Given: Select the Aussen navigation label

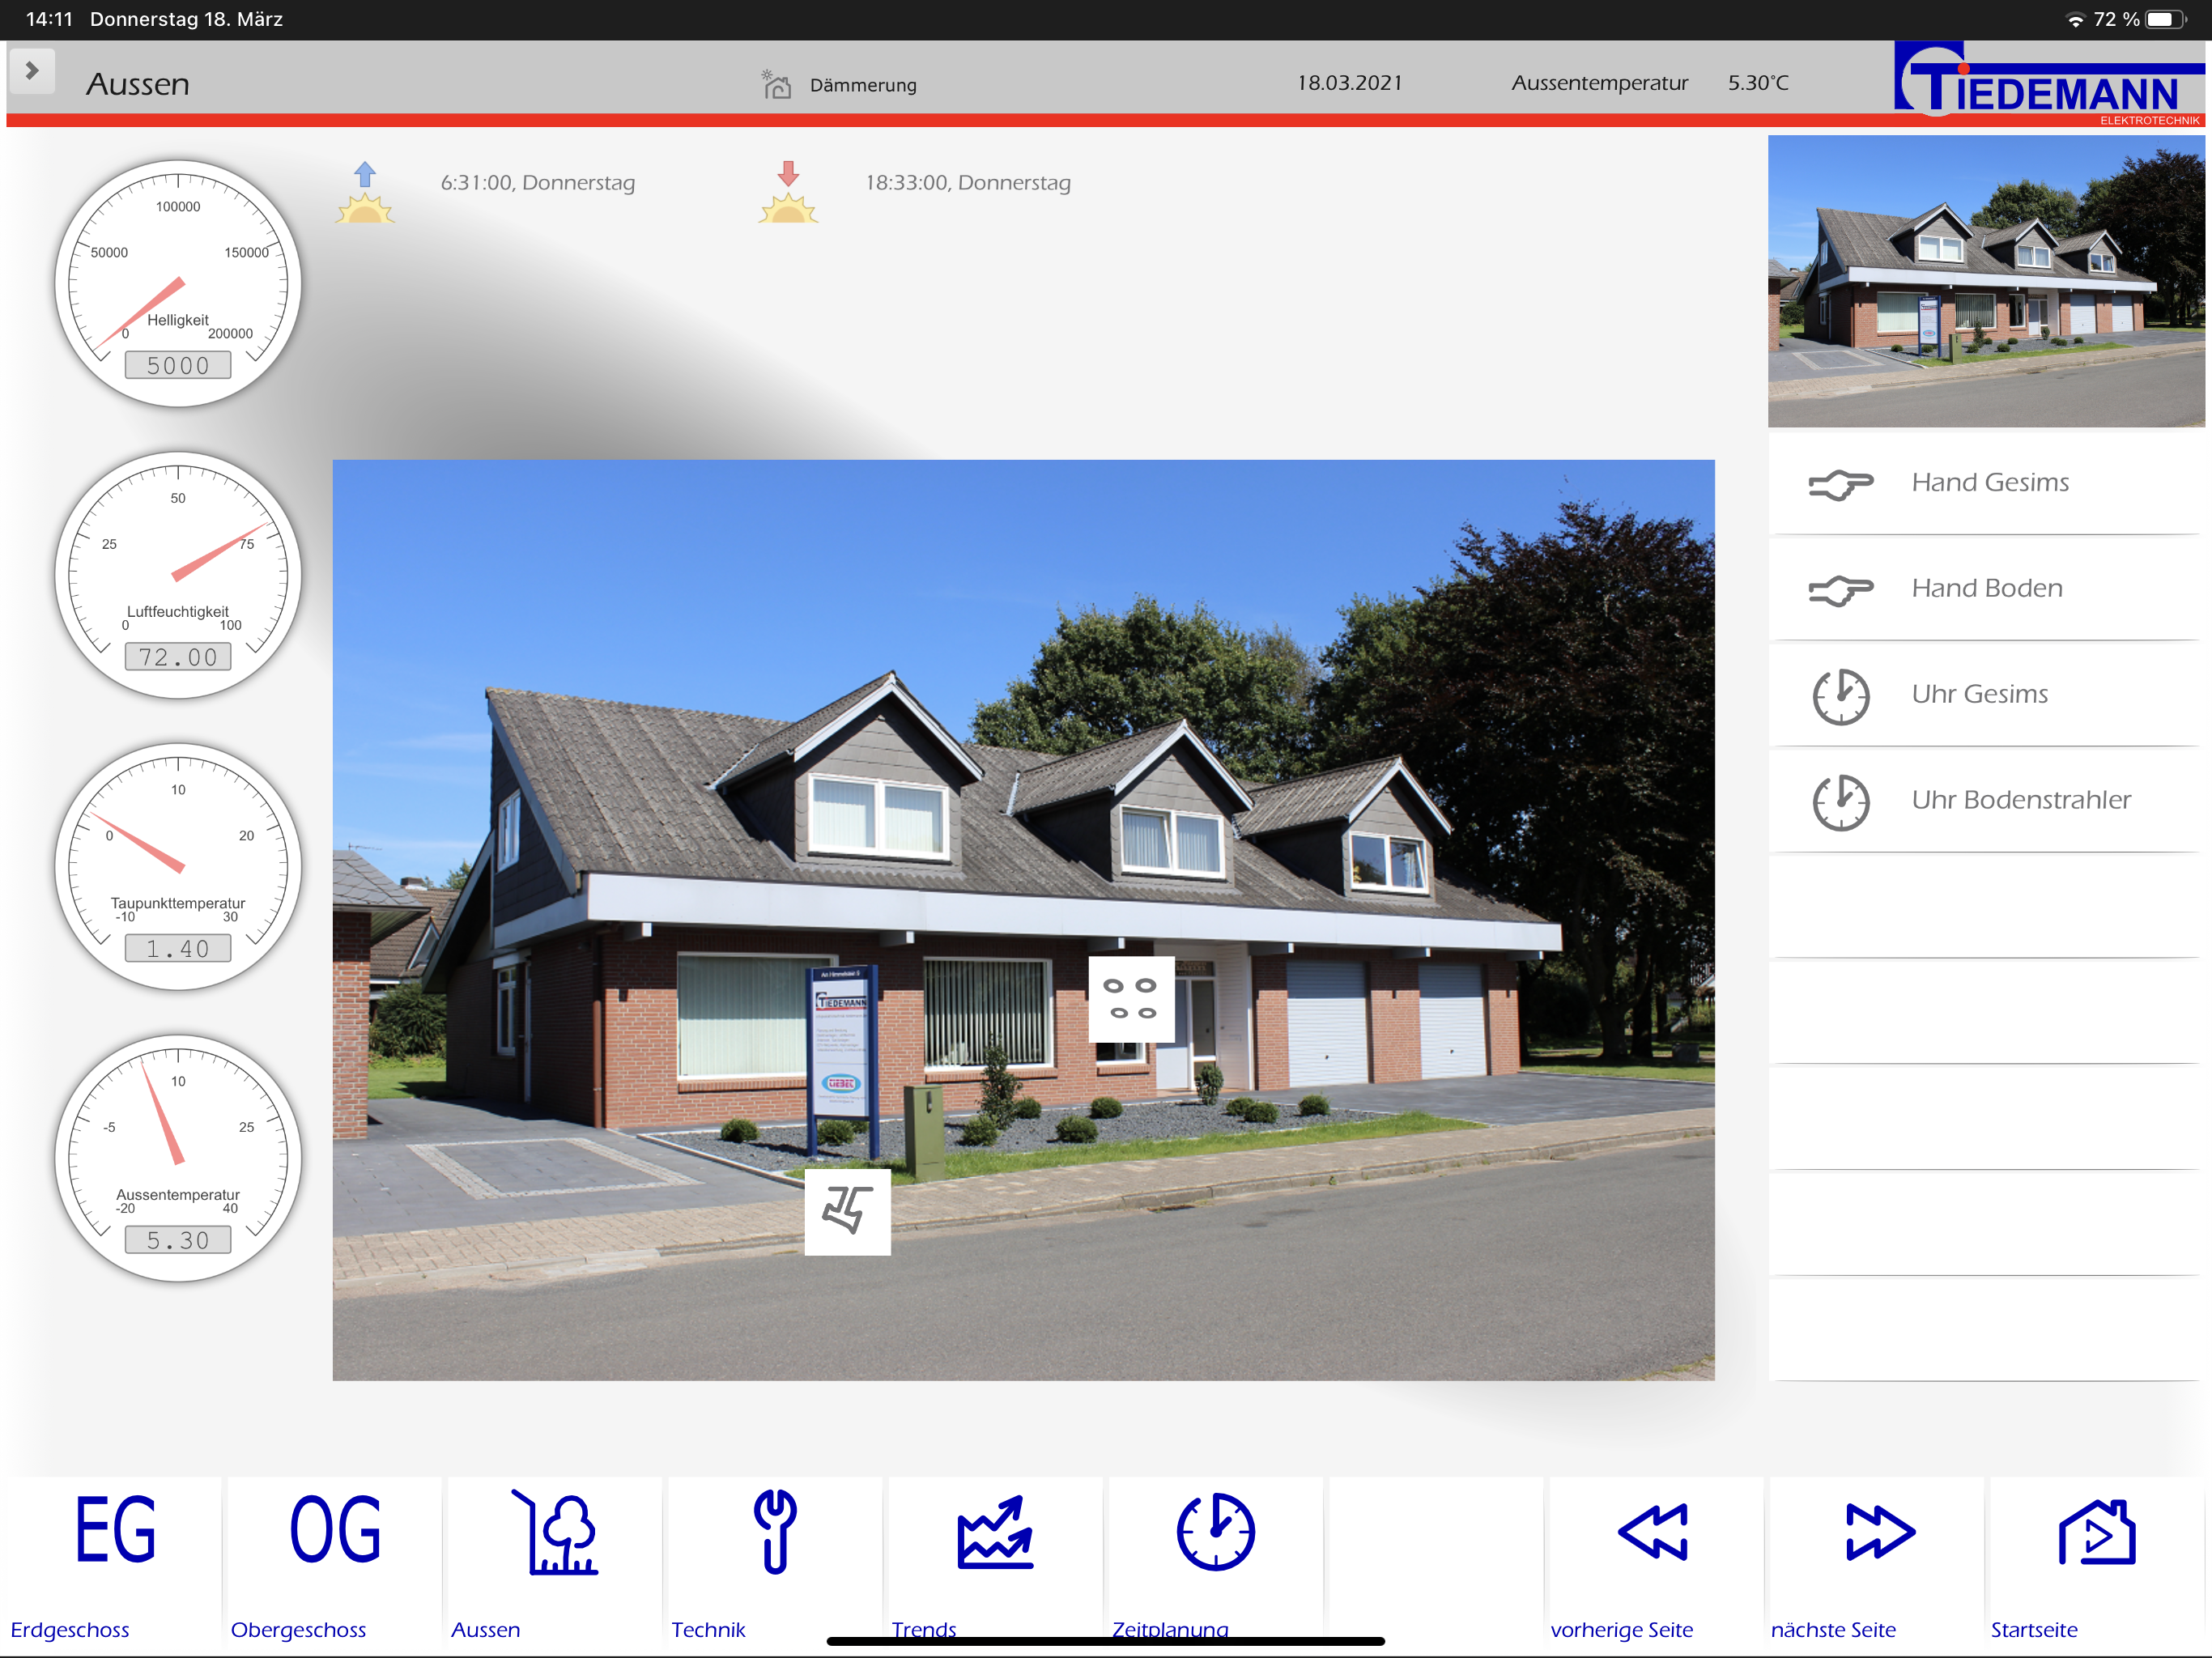Looking at the screenshot, I should pyautogui.click(x=485, y=1629).
